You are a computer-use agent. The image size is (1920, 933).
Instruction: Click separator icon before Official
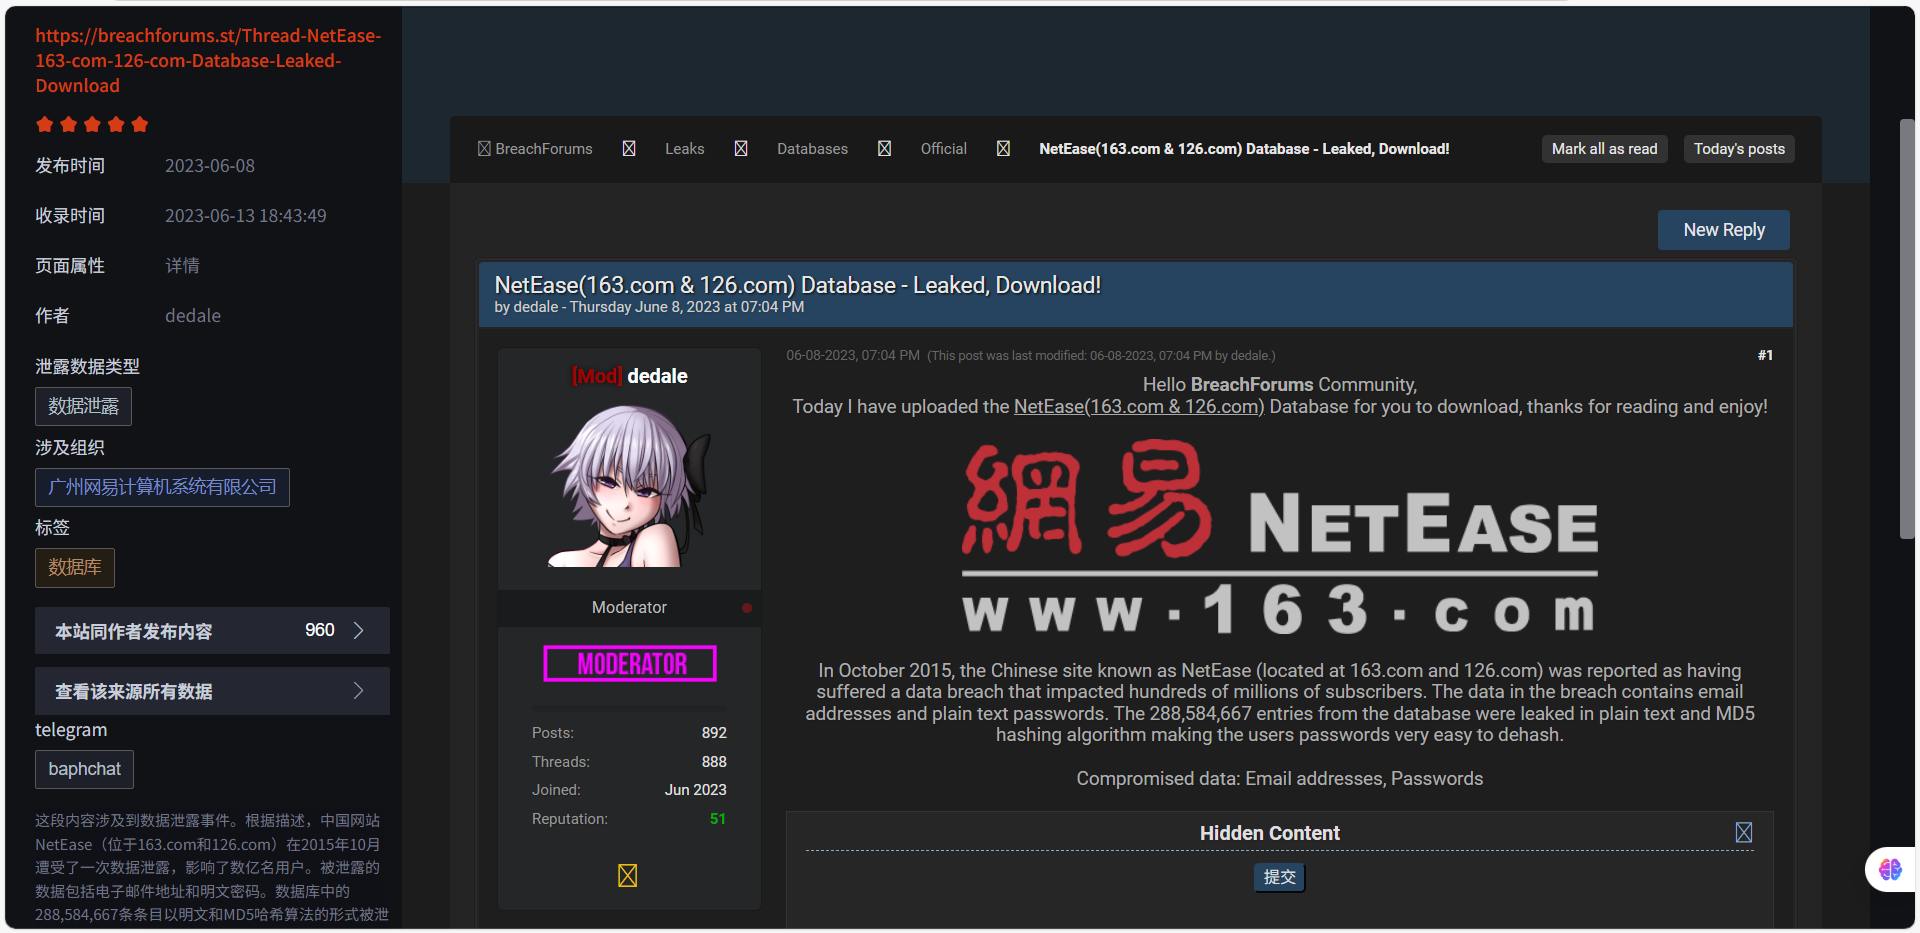884,149
